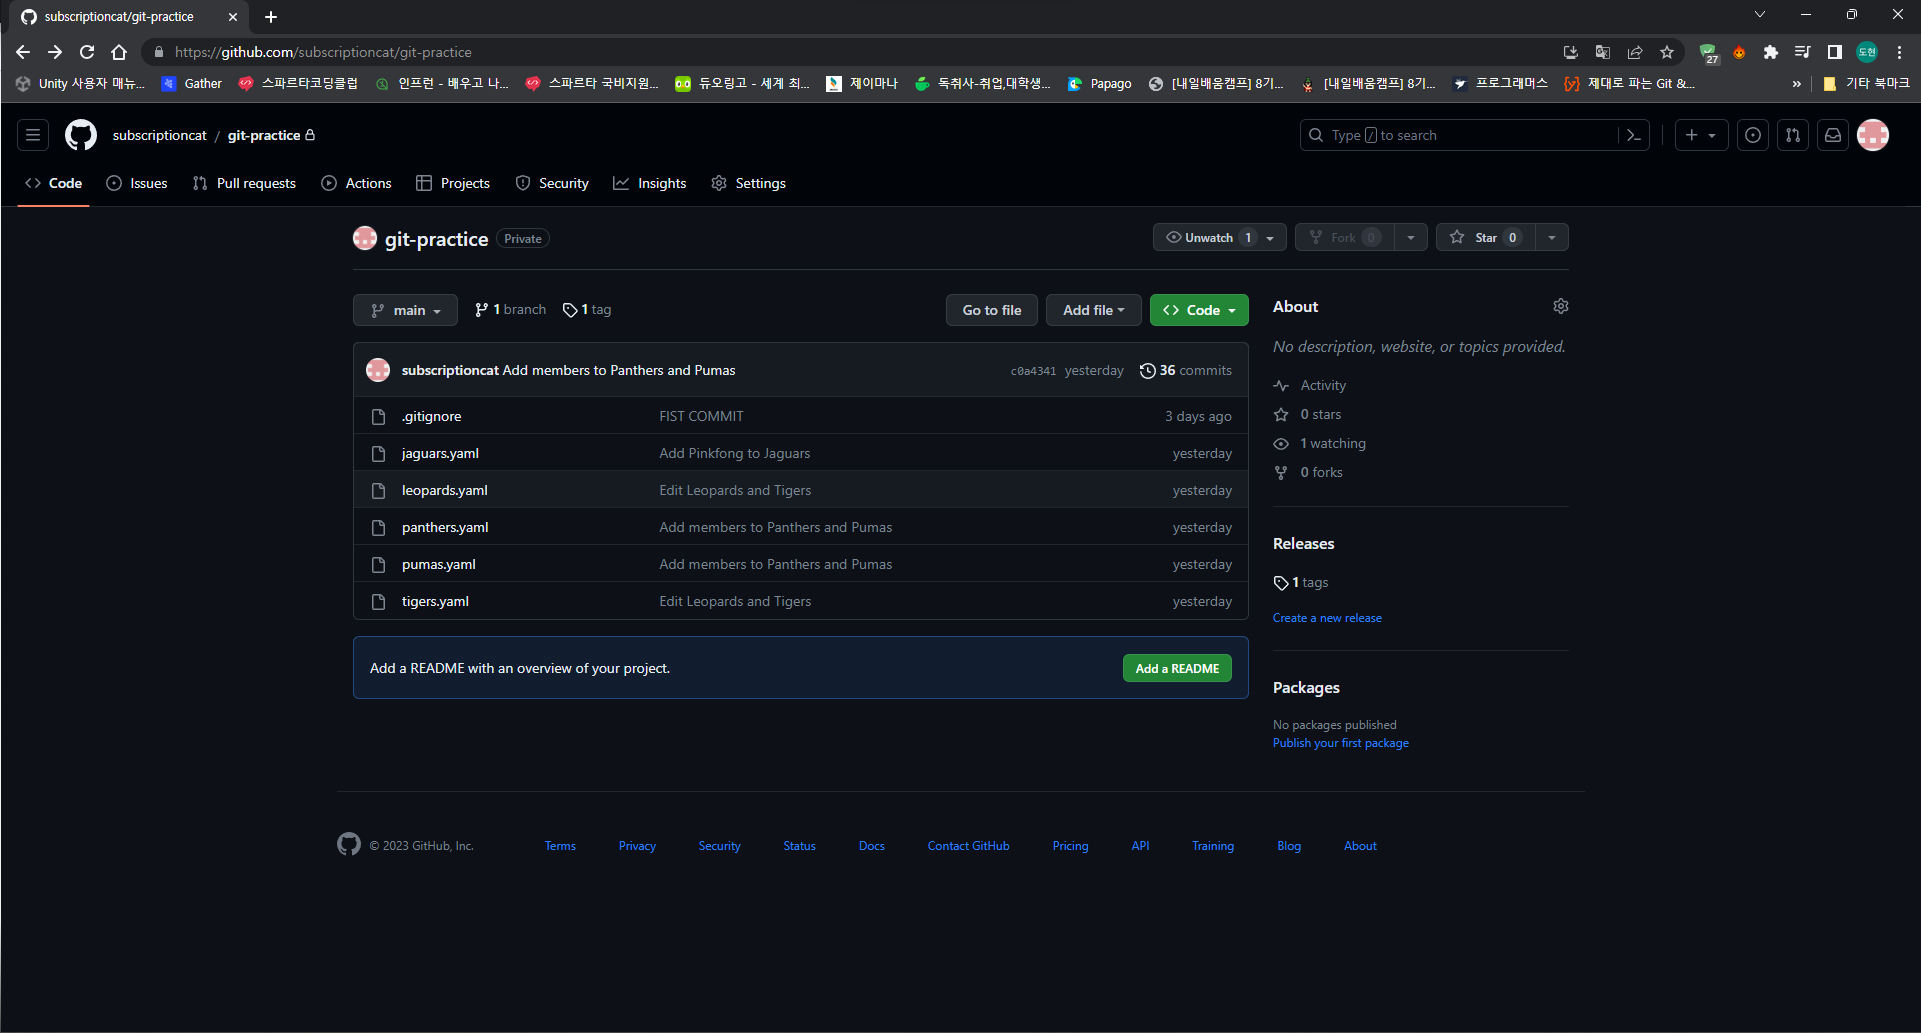Open the GitHub hamburger navigation menu

point(33,135)
